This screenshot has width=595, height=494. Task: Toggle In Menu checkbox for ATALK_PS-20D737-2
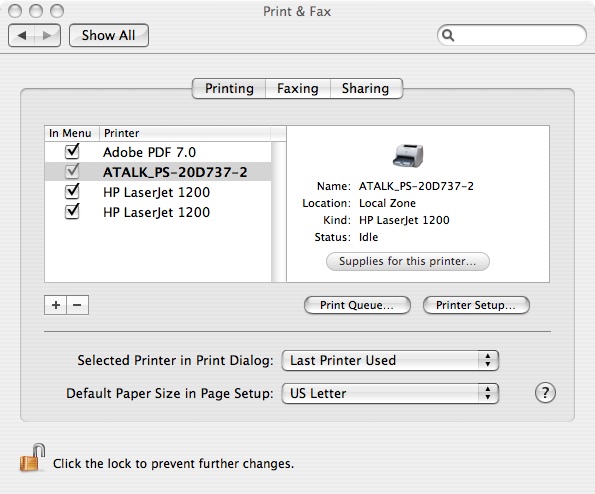point(72,171)
